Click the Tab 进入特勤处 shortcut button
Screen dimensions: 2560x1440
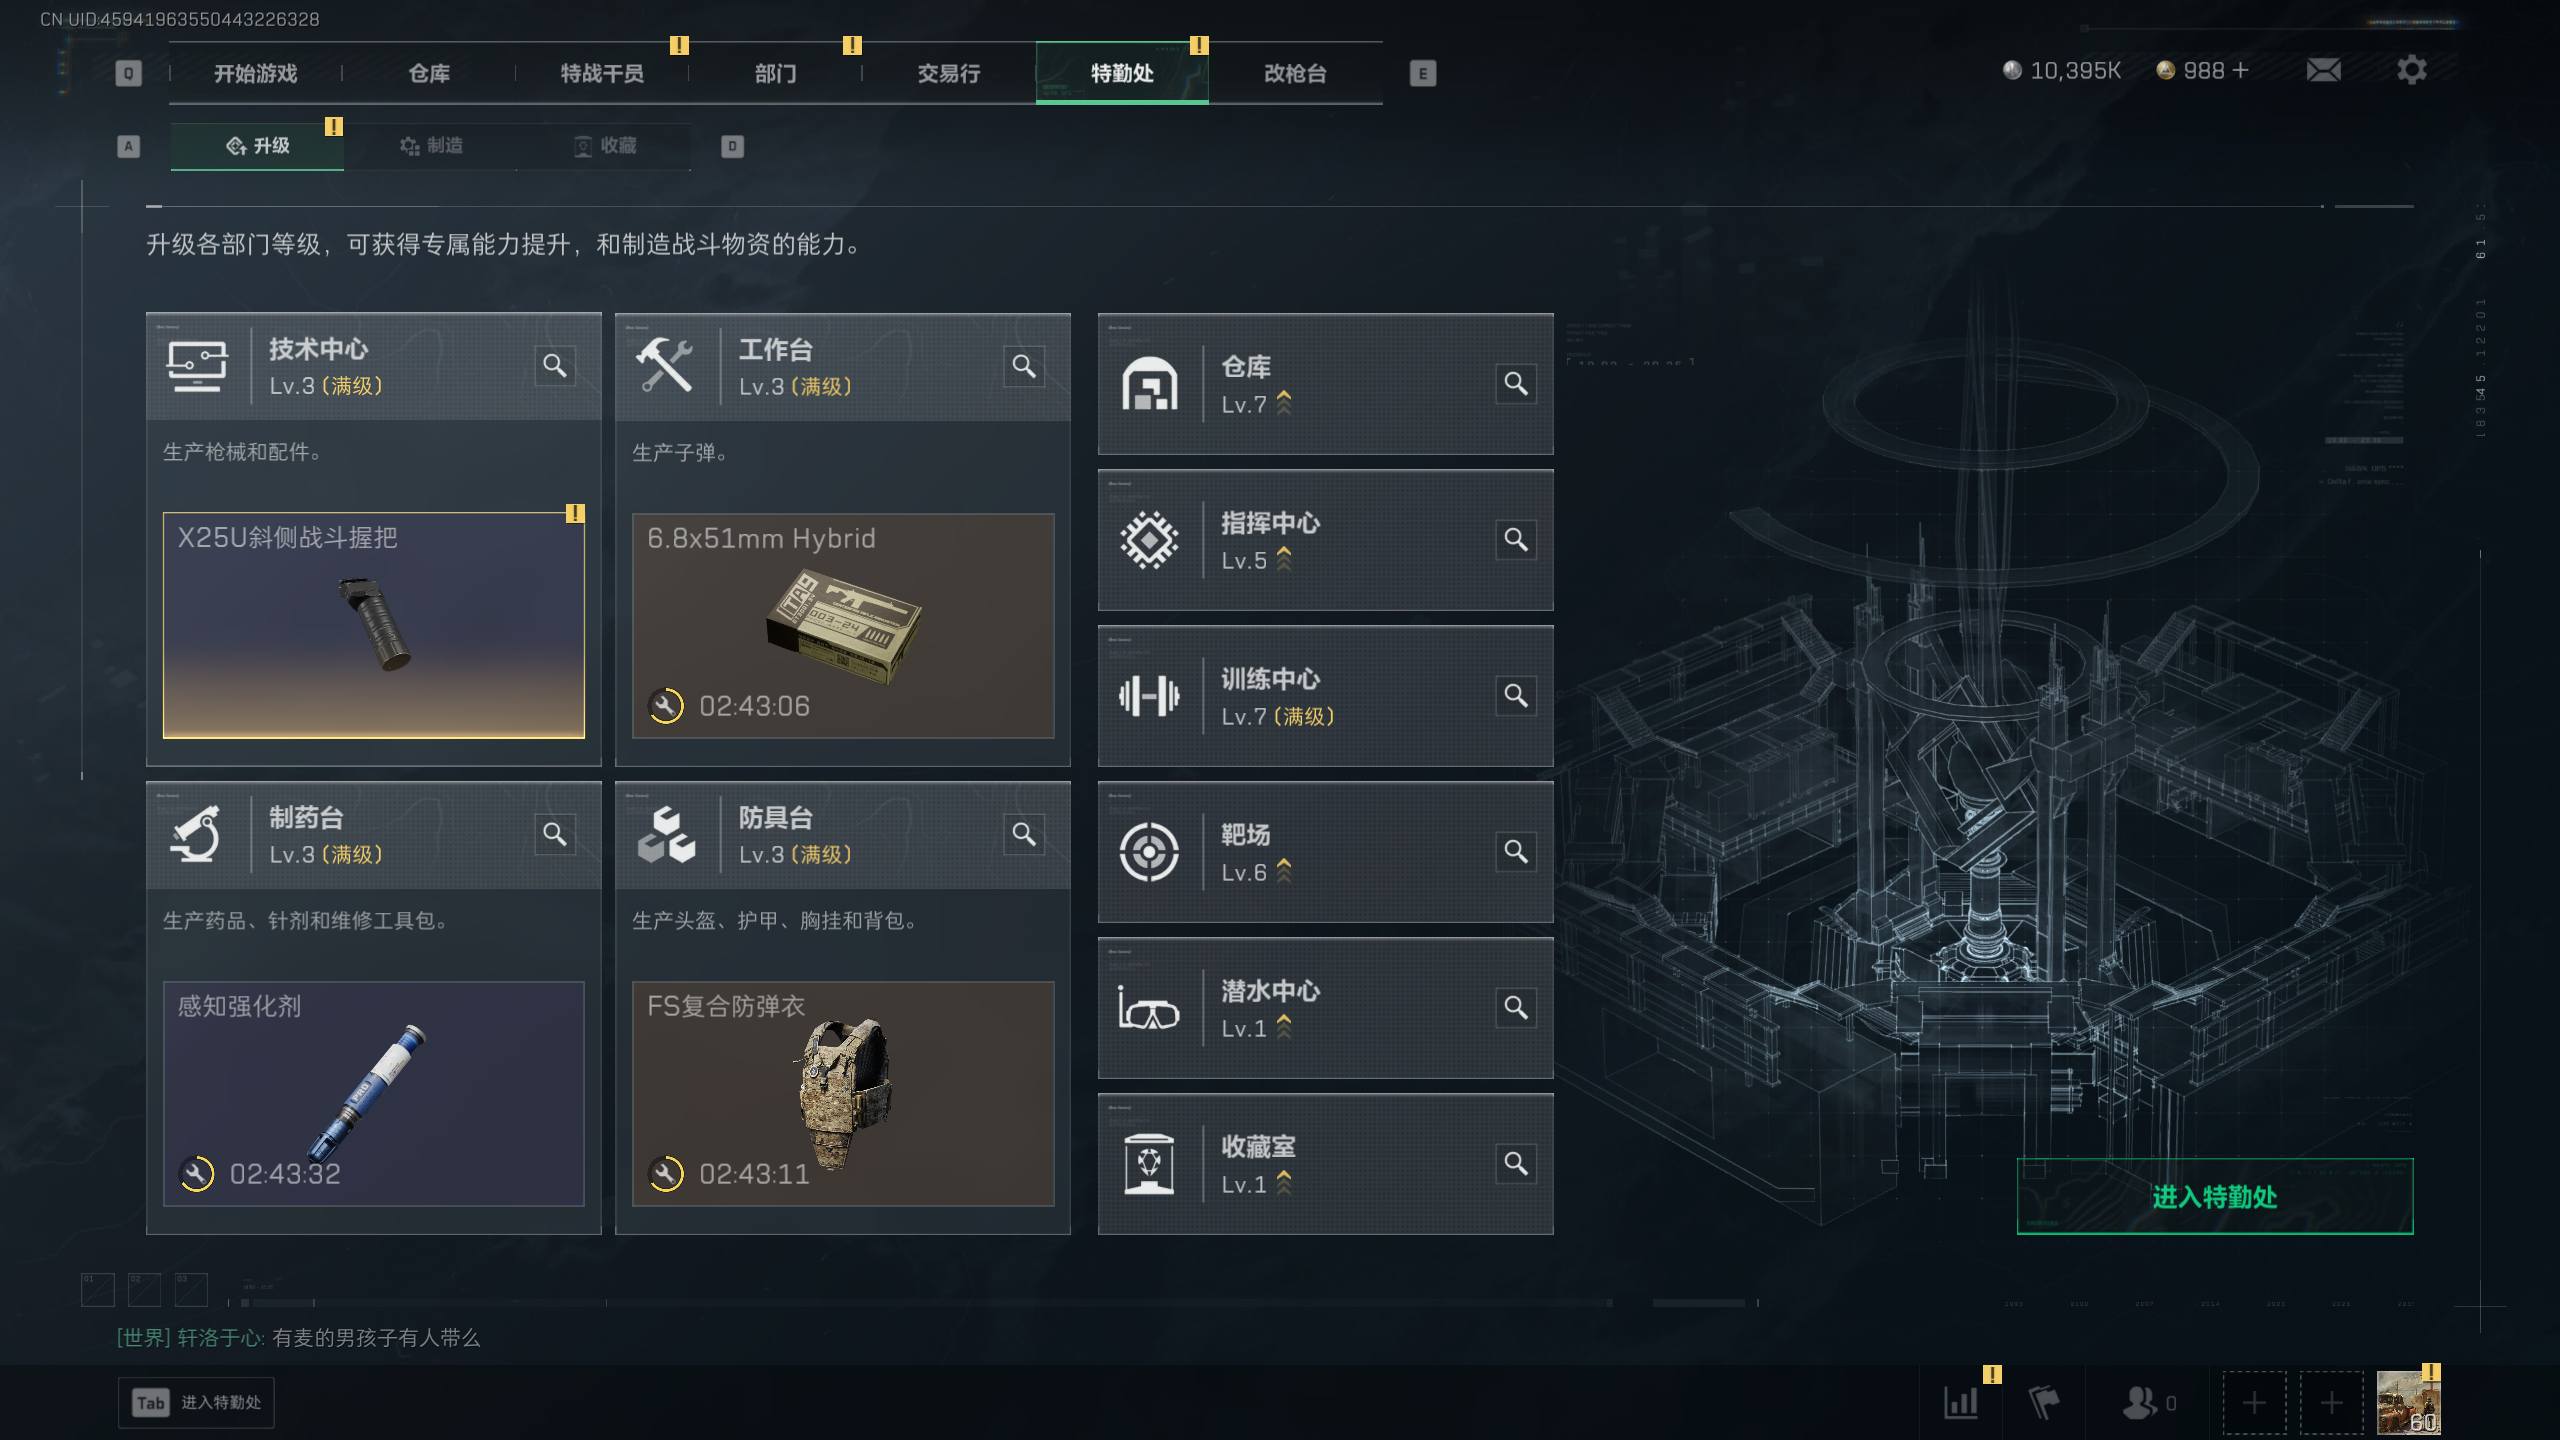click(196, 1403)
